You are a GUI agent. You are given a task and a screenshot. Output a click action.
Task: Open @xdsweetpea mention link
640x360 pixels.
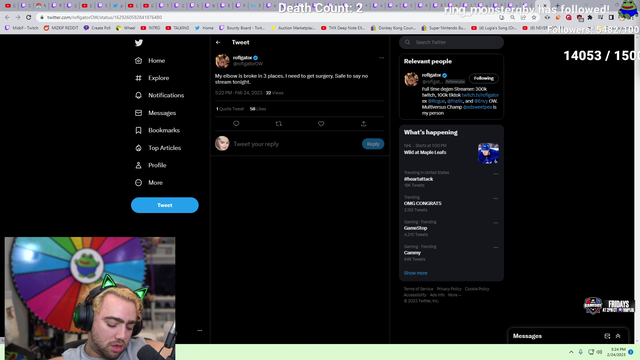pos(477,107)
